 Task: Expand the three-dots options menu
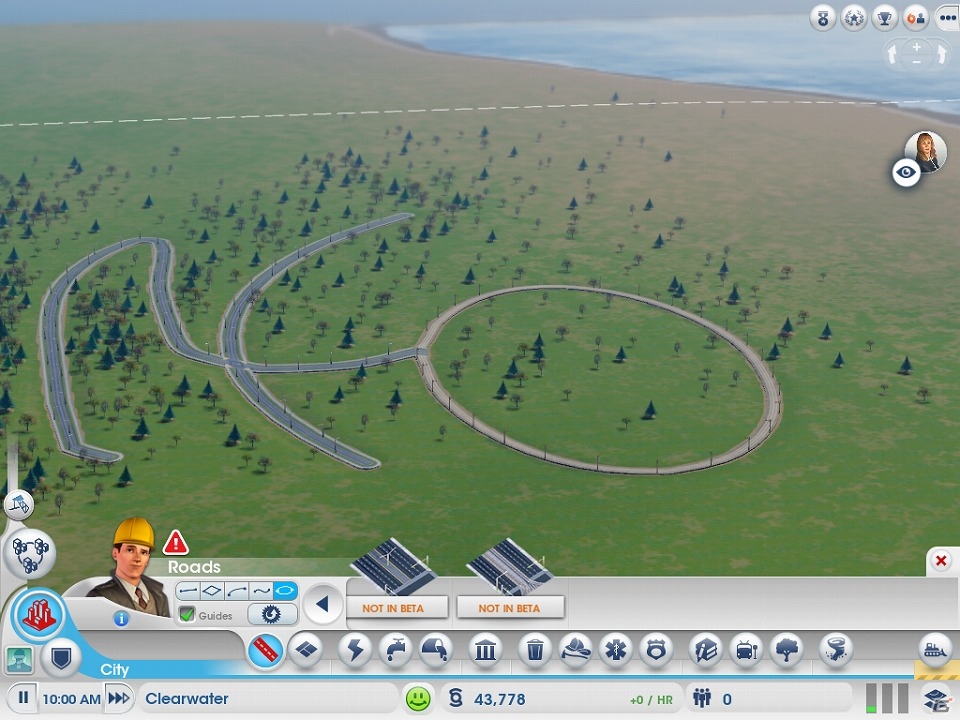[x=947, y=19]
